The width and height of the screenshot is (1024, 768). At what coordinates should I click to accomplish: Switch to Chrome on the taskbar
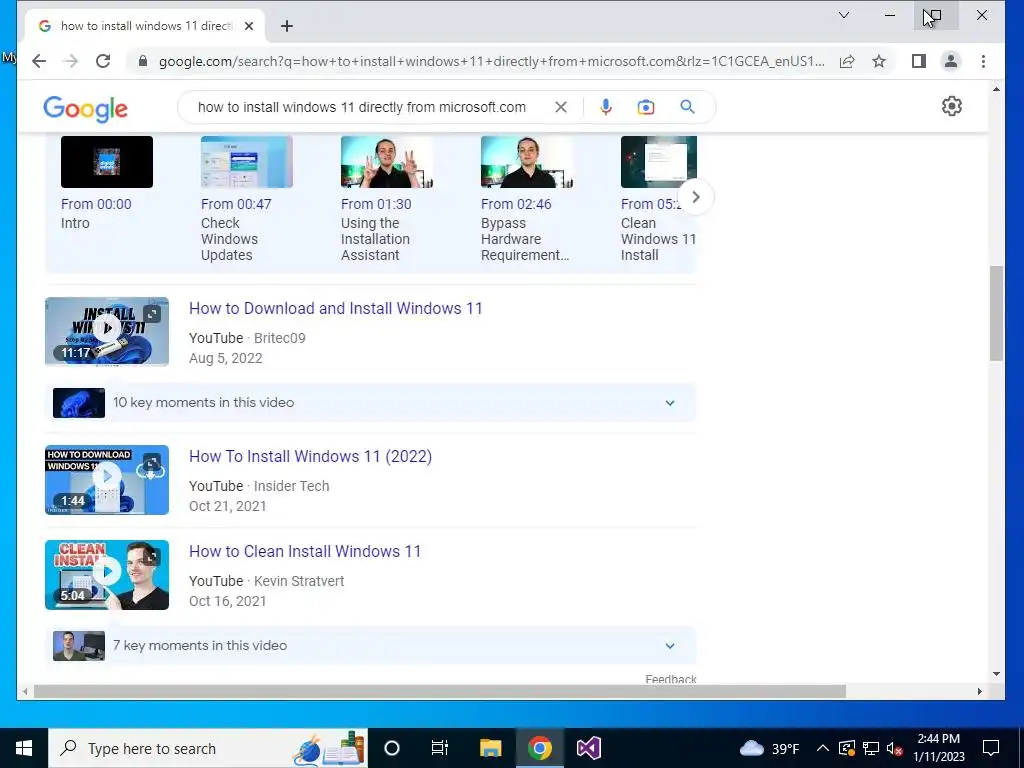tap(539, 748)
